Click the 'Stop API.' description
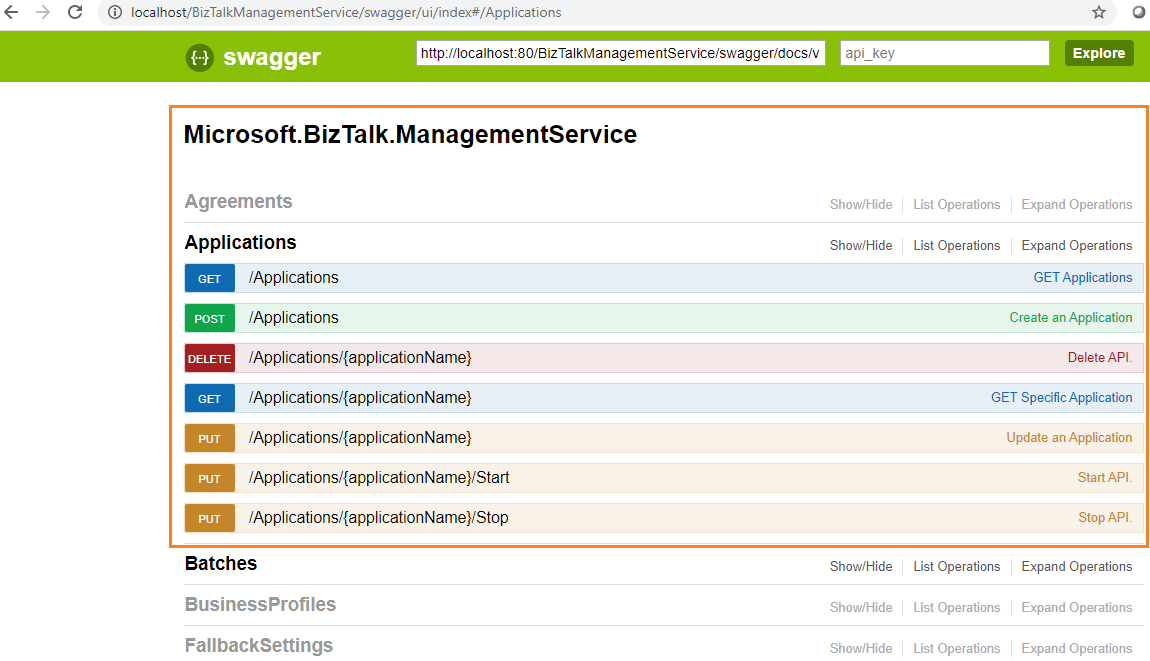The width and height of the screenshot is (1150, 661). coord(1105,518)
